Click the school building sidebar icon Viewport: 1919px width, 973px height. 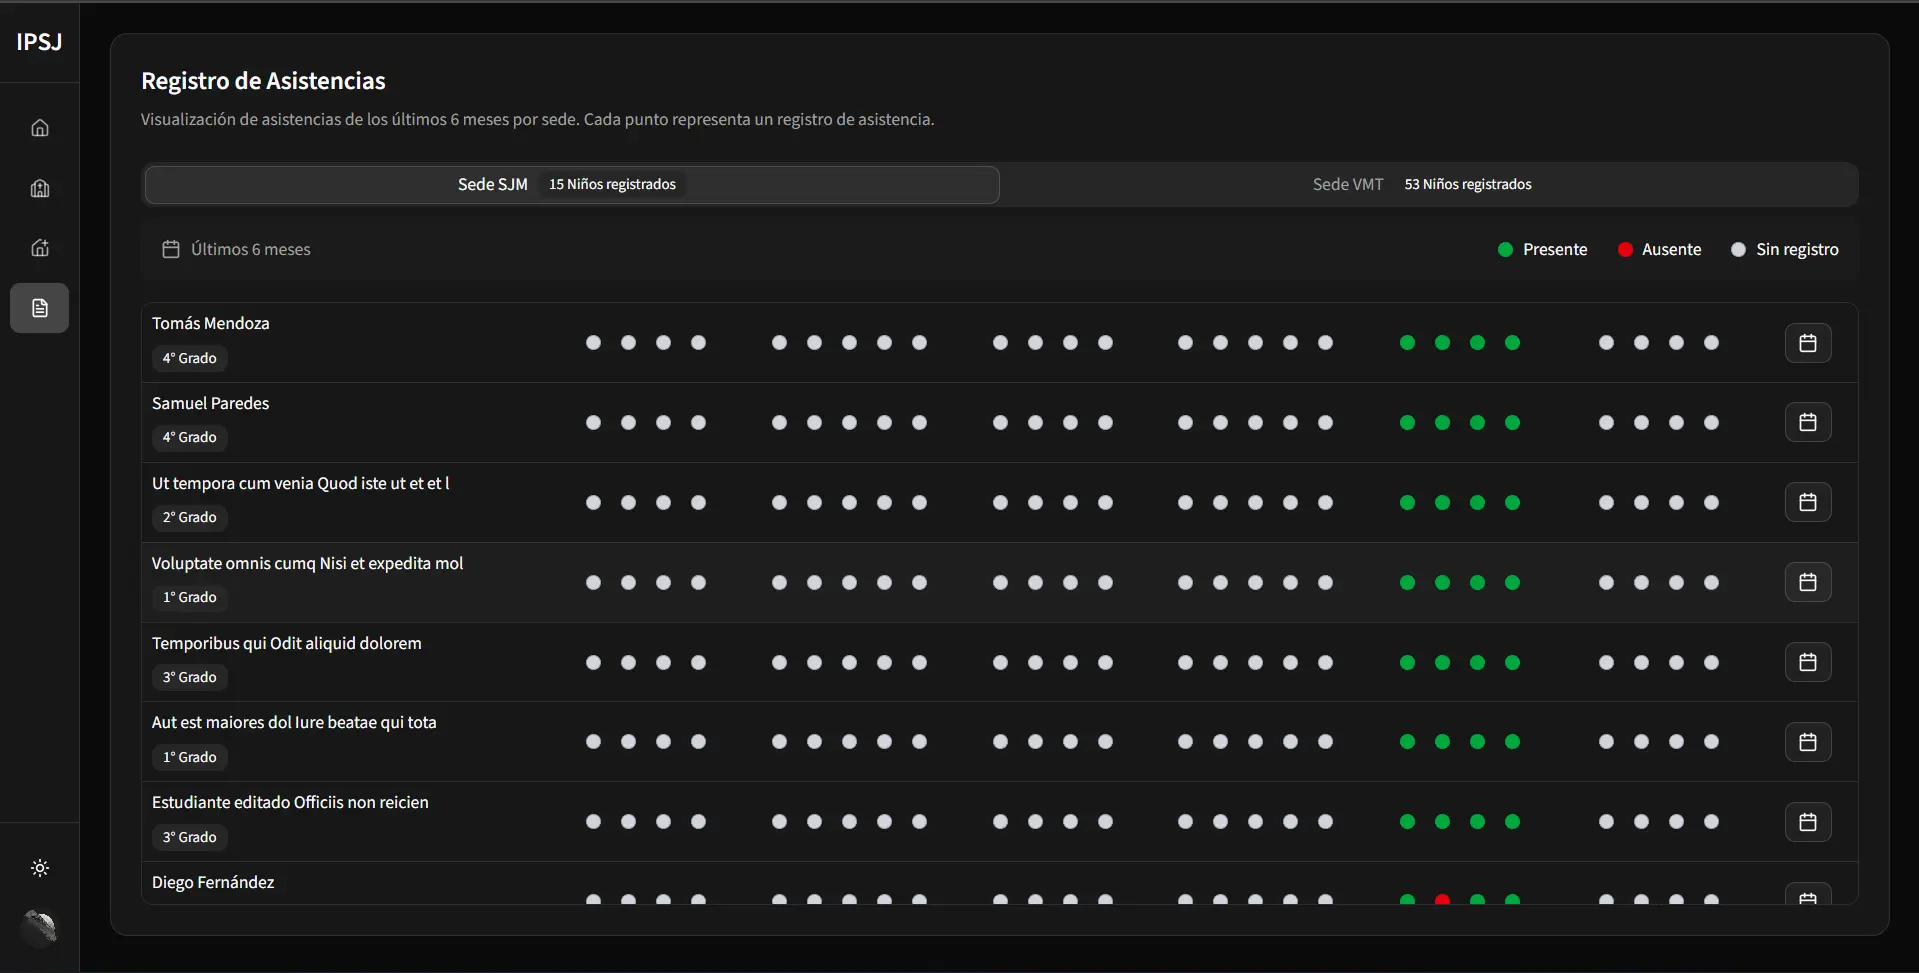tap(40, 188)
